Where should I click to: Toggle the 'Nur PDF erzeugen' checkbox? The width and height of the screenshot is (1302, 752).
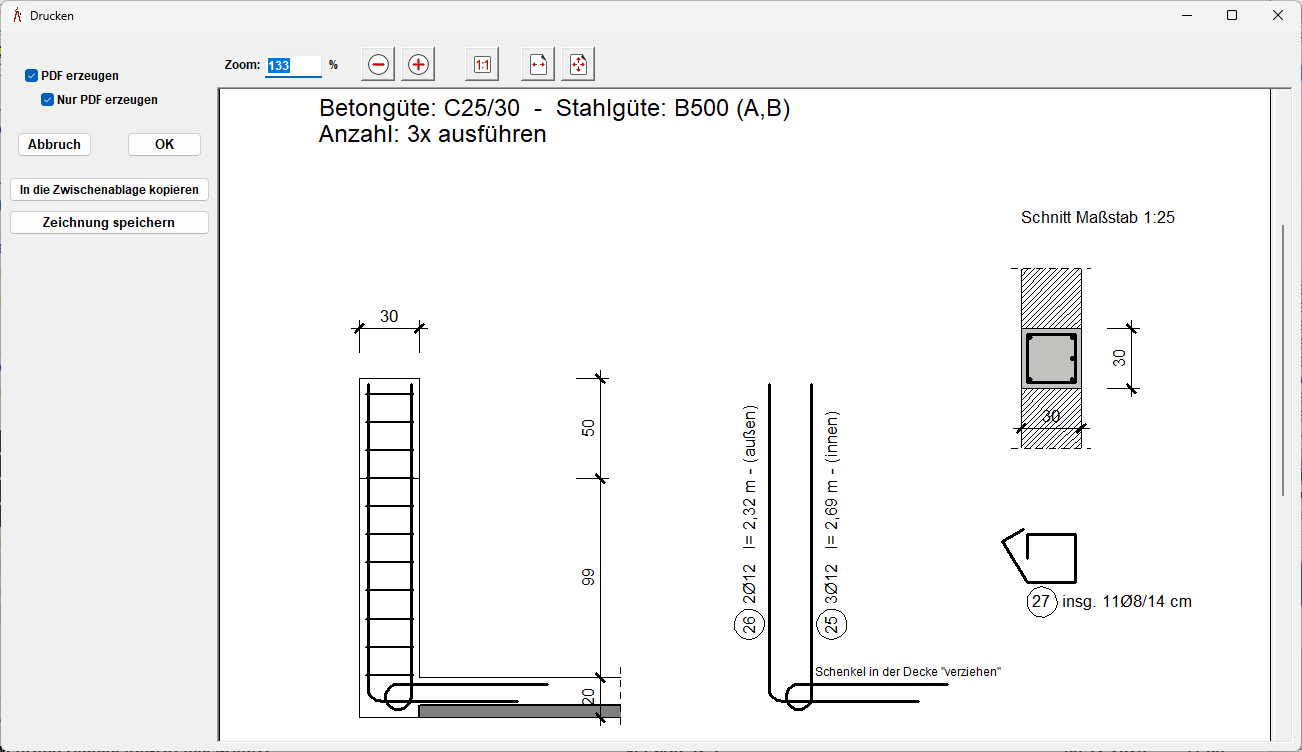click(47, 100)
